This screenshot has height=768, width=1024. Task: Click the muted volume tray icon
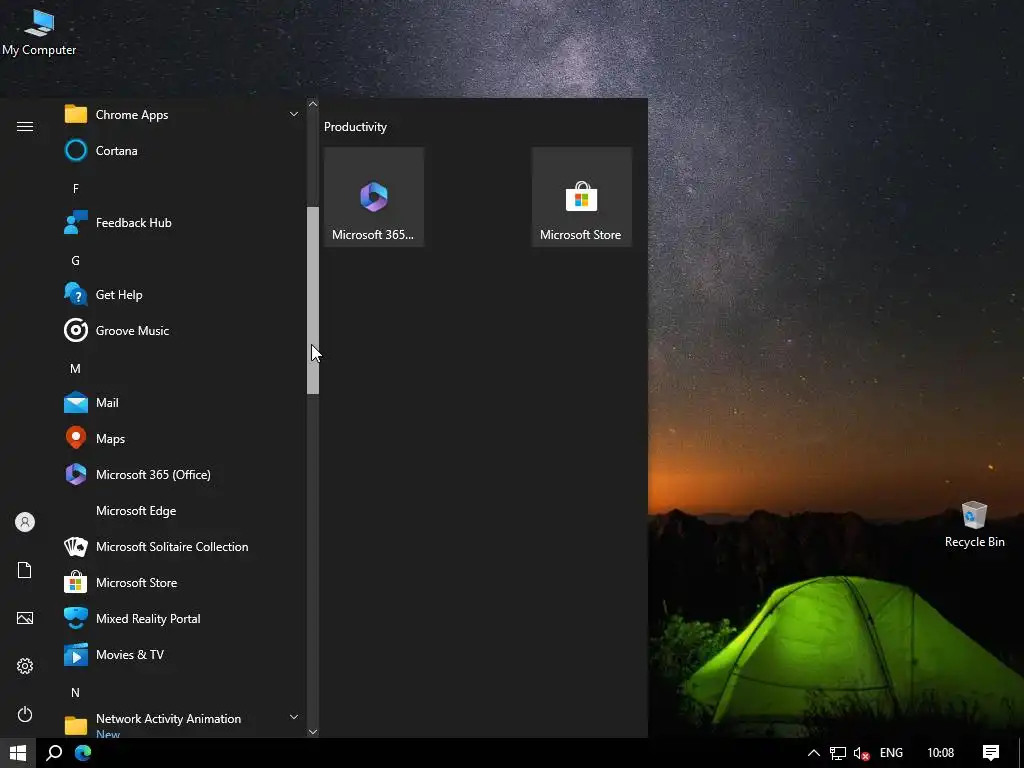click(862, 754)
